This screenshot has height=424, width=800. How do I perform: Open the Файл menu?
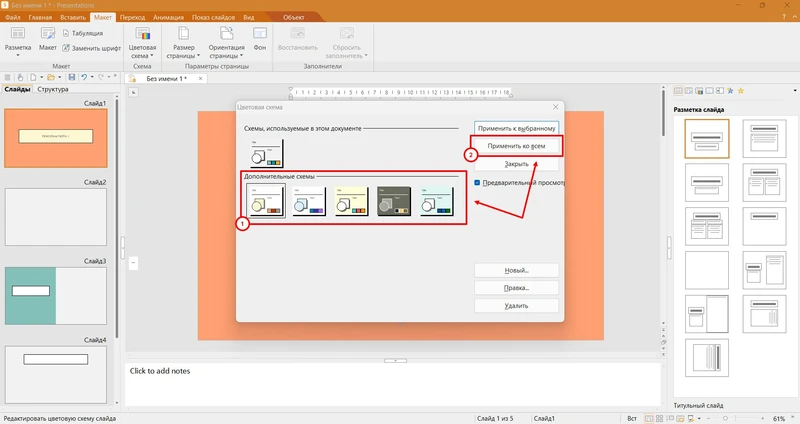[x=13, y=17]
